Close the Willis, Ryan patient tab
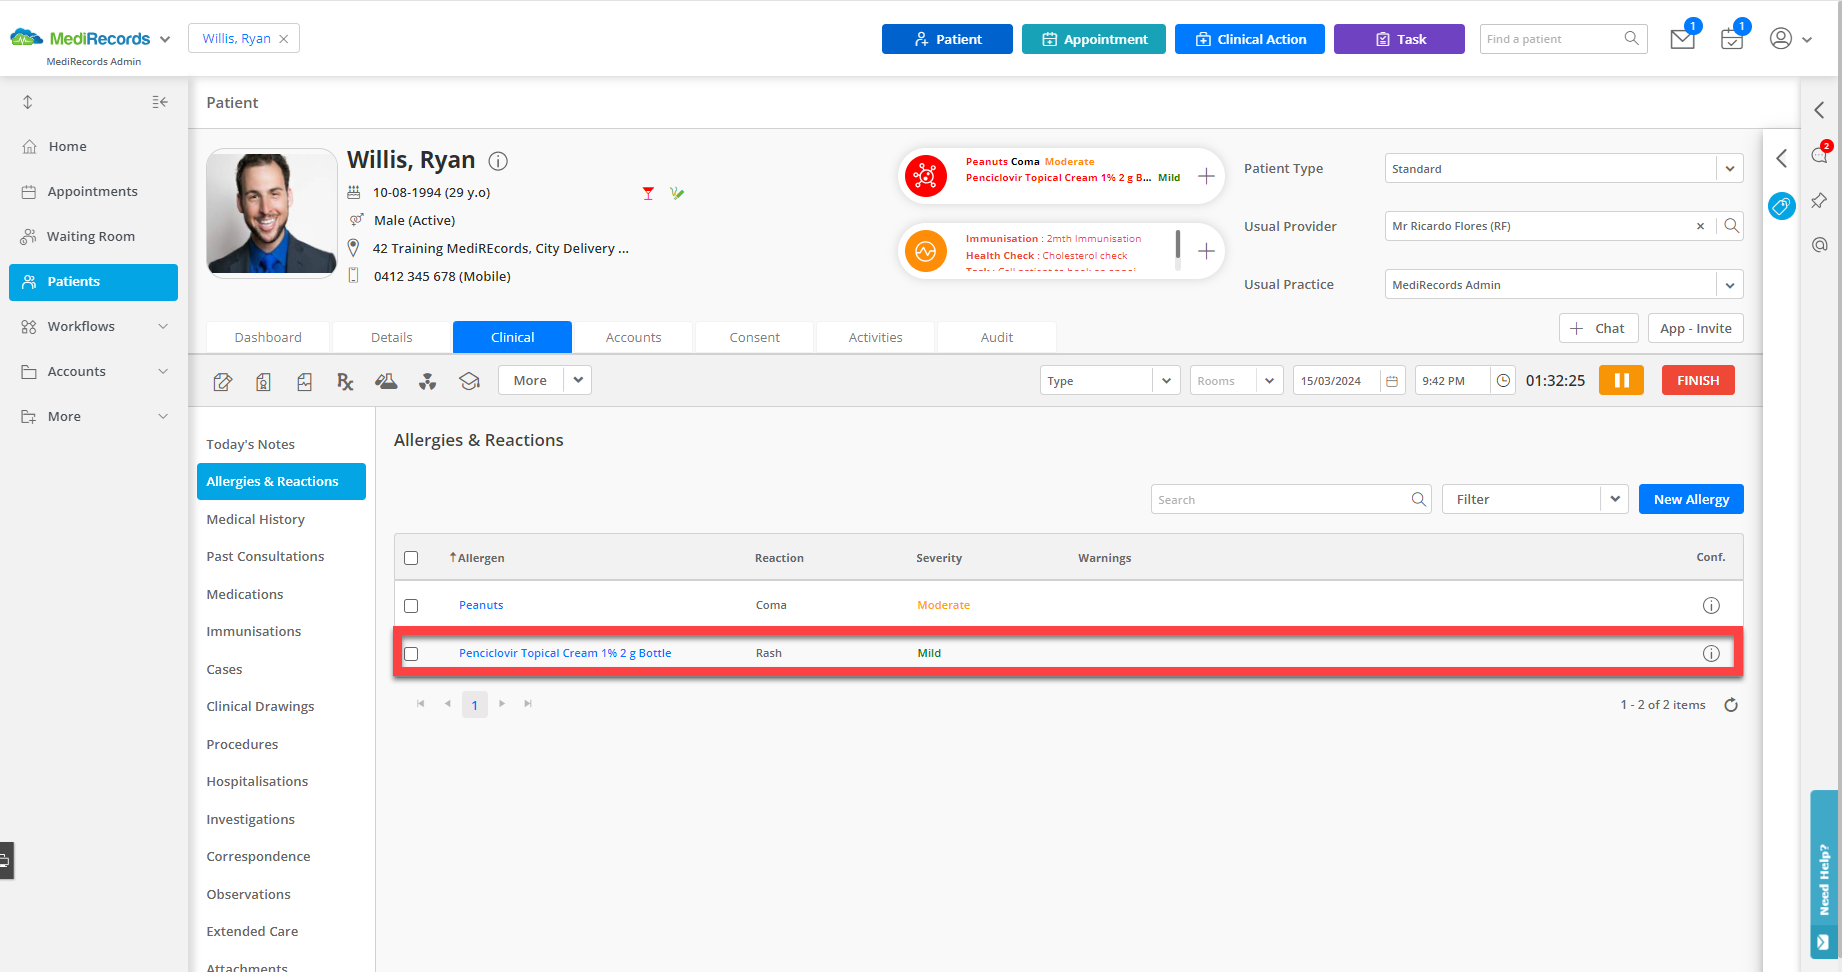 pos(284,39)
